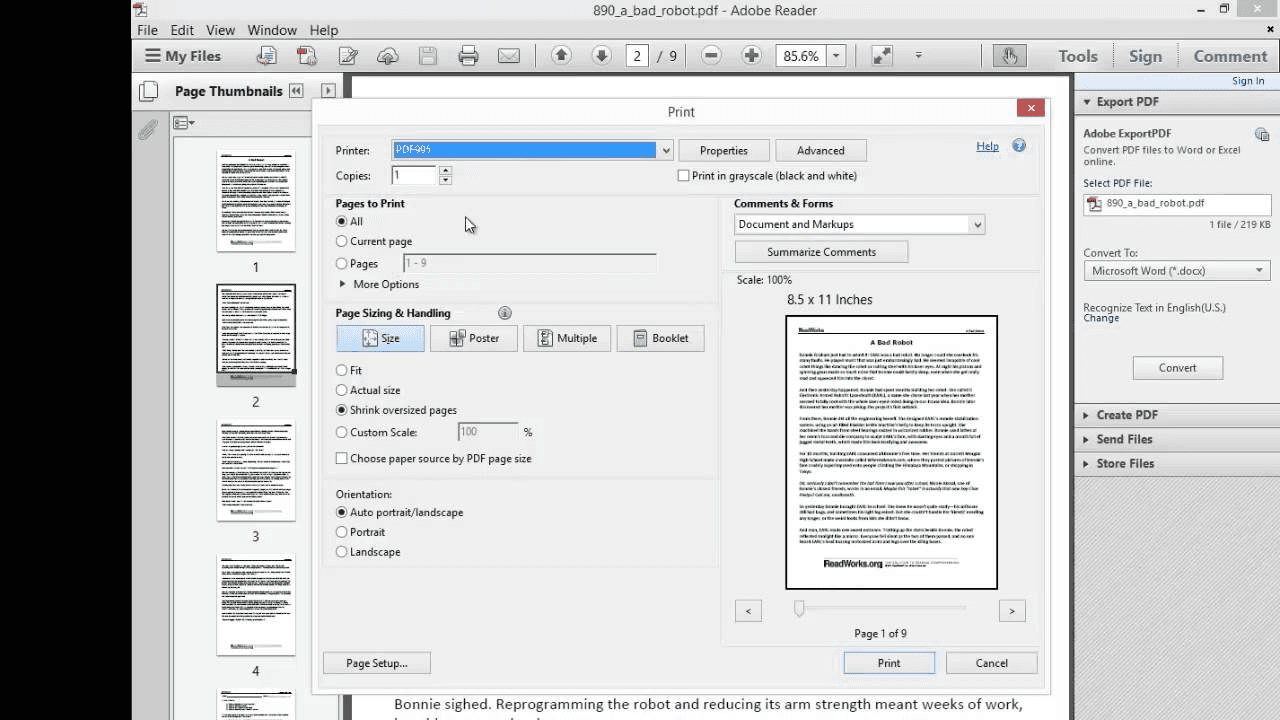Viewport: 1280px width, 720px height.
Task: Select page 3 thumbnail
Action: [x=256, y=471]
